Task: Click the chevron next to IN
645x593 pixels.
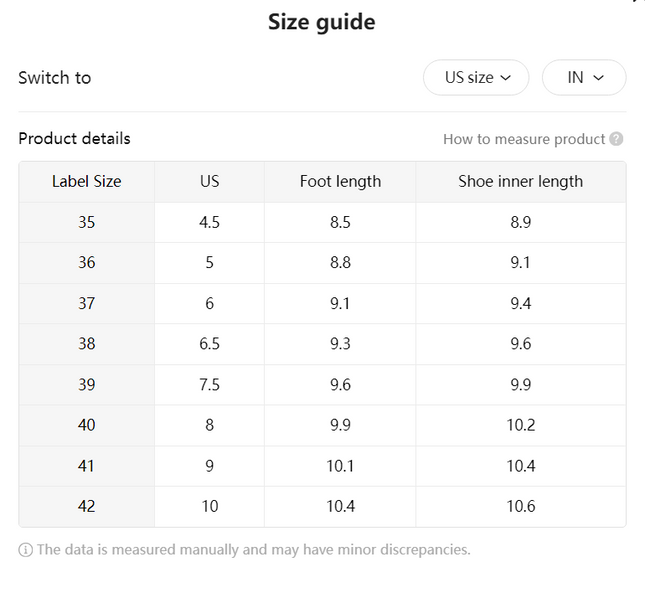Action: 599,78
